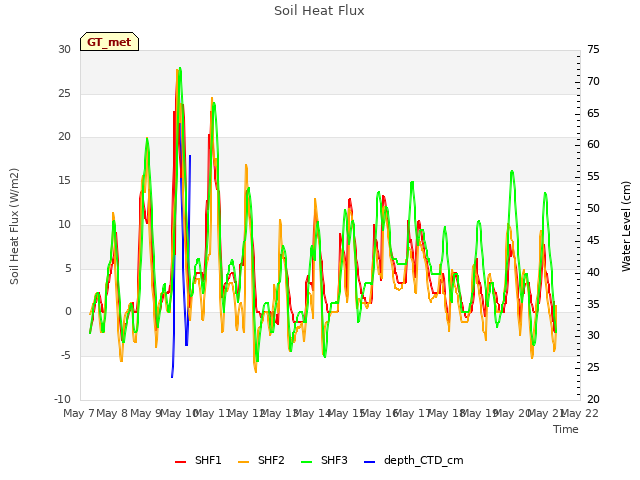Viewport: 640px width, 480px height.
Task: Click the 40 right y-axis tick label
Action: (593, 272)
